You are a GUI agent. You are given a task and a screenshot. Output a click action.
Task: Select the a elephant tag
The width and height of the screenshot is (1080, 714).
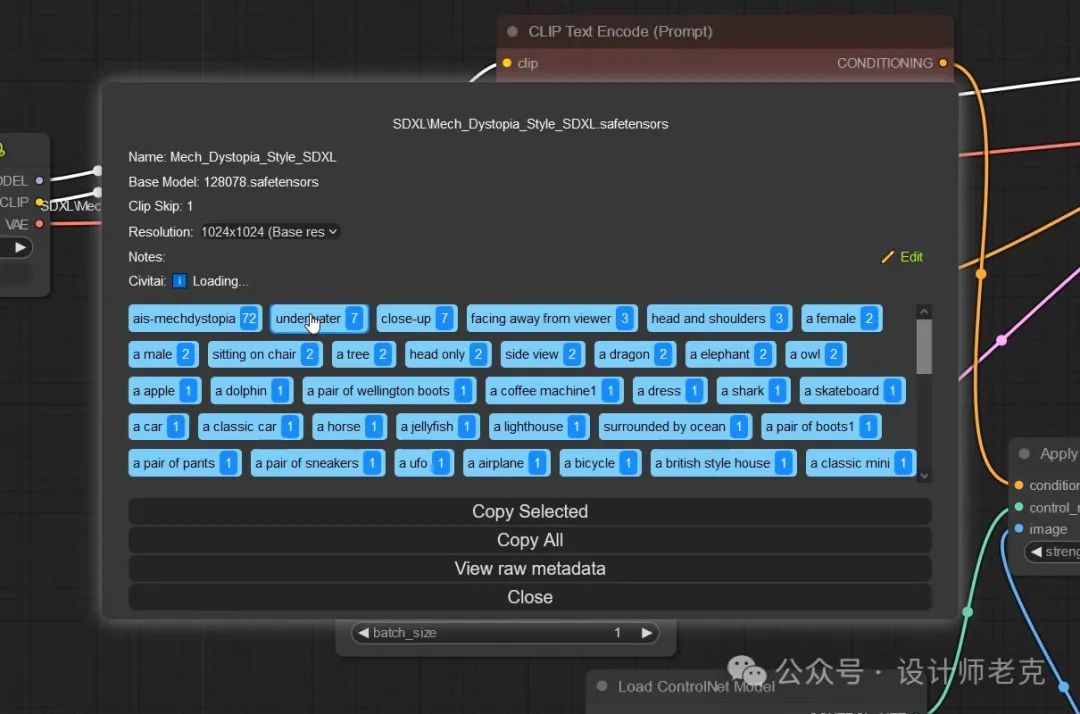click(x=731, y=354)
